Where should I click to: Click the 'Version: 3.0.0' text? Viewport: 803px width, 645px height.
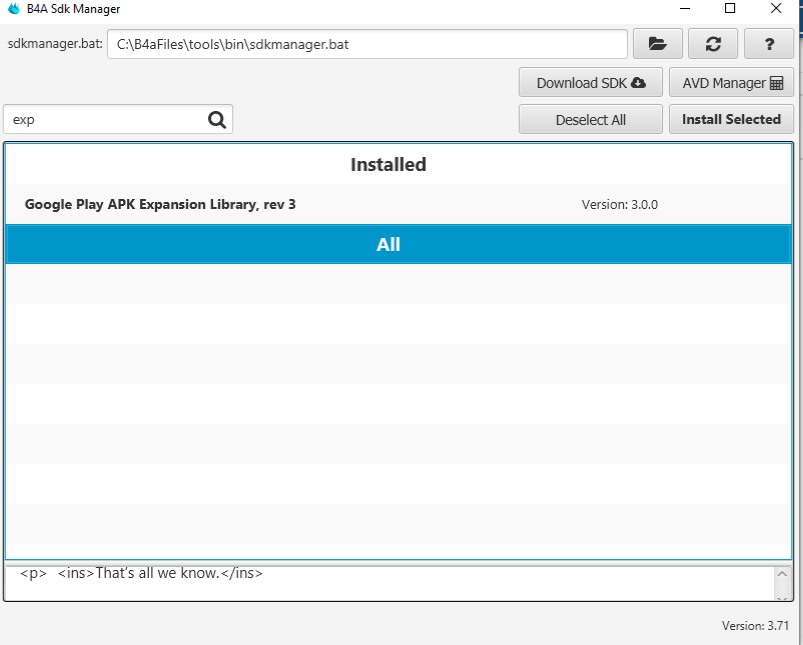619,204
